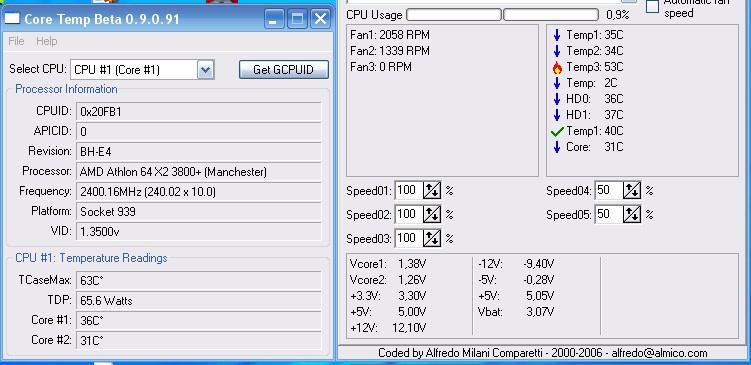This screenshot has width=751, height=365.
Task: Click the Frequency field 2400.16MHz
Action: click(198, 192)
